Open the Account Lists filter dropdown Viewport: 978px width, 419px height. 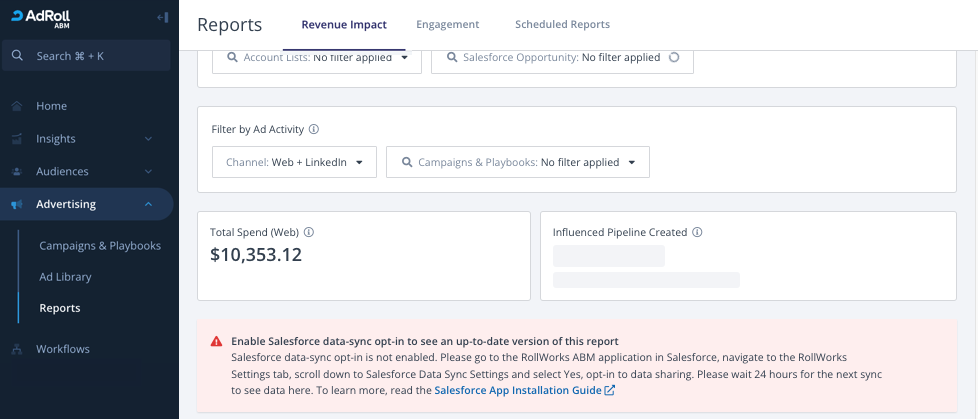coord(317,58)
